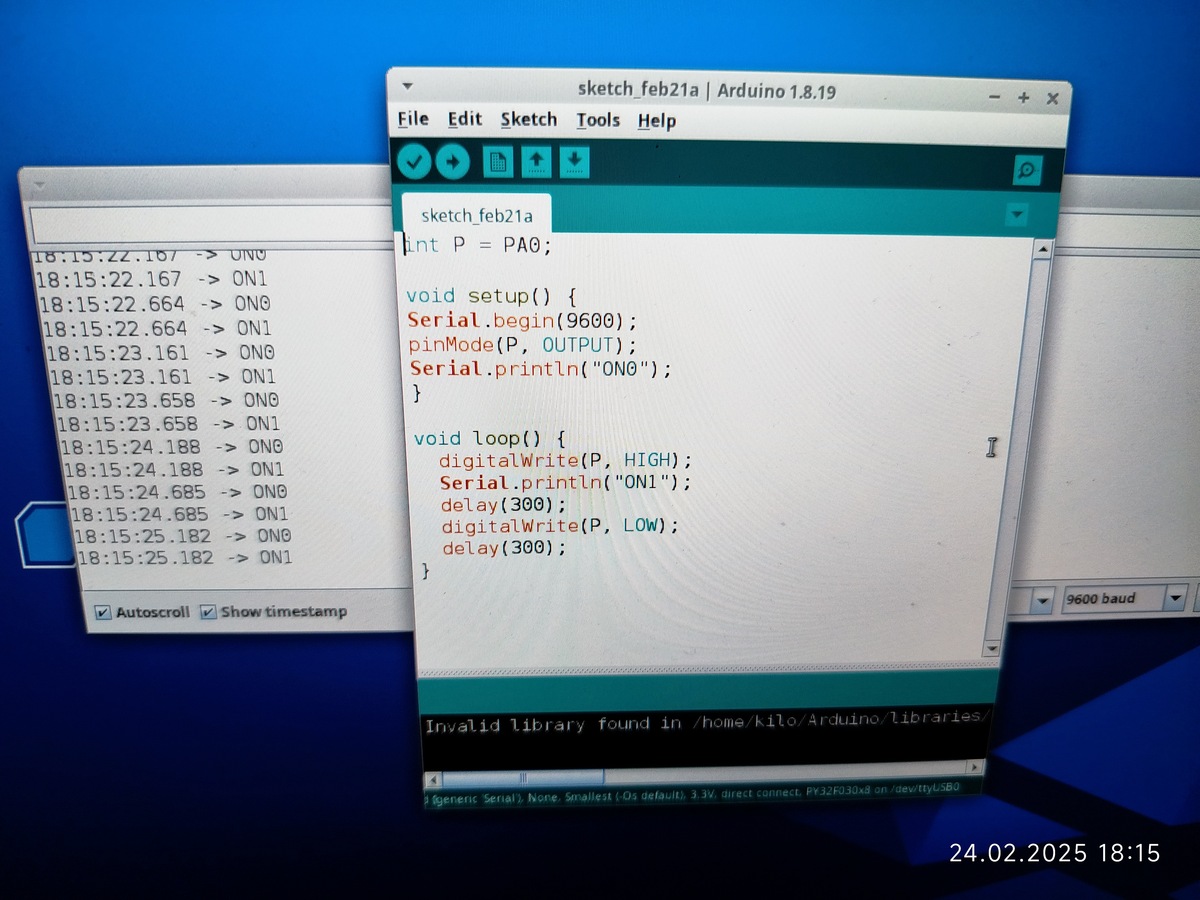The height and width of the screenshot is (900, 1200).
Task: Close the Arduino 1.8.19 window
Action: click(1052, 98)
